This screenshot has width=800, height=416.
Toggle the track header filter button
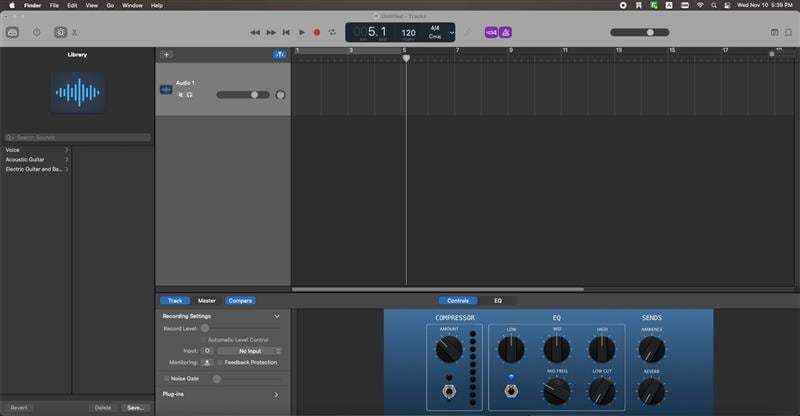280,55
